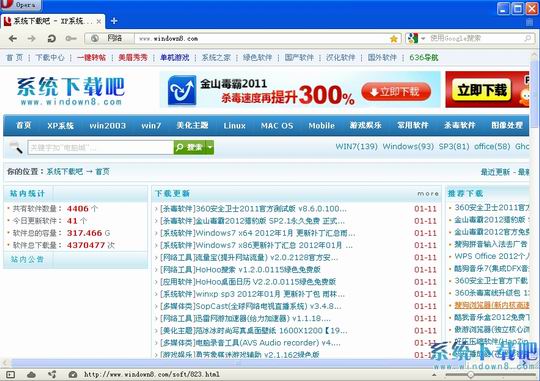Screen dimensions: 540x381
Task: Bookmark the page with the star icon
Action: click(394, 39)
